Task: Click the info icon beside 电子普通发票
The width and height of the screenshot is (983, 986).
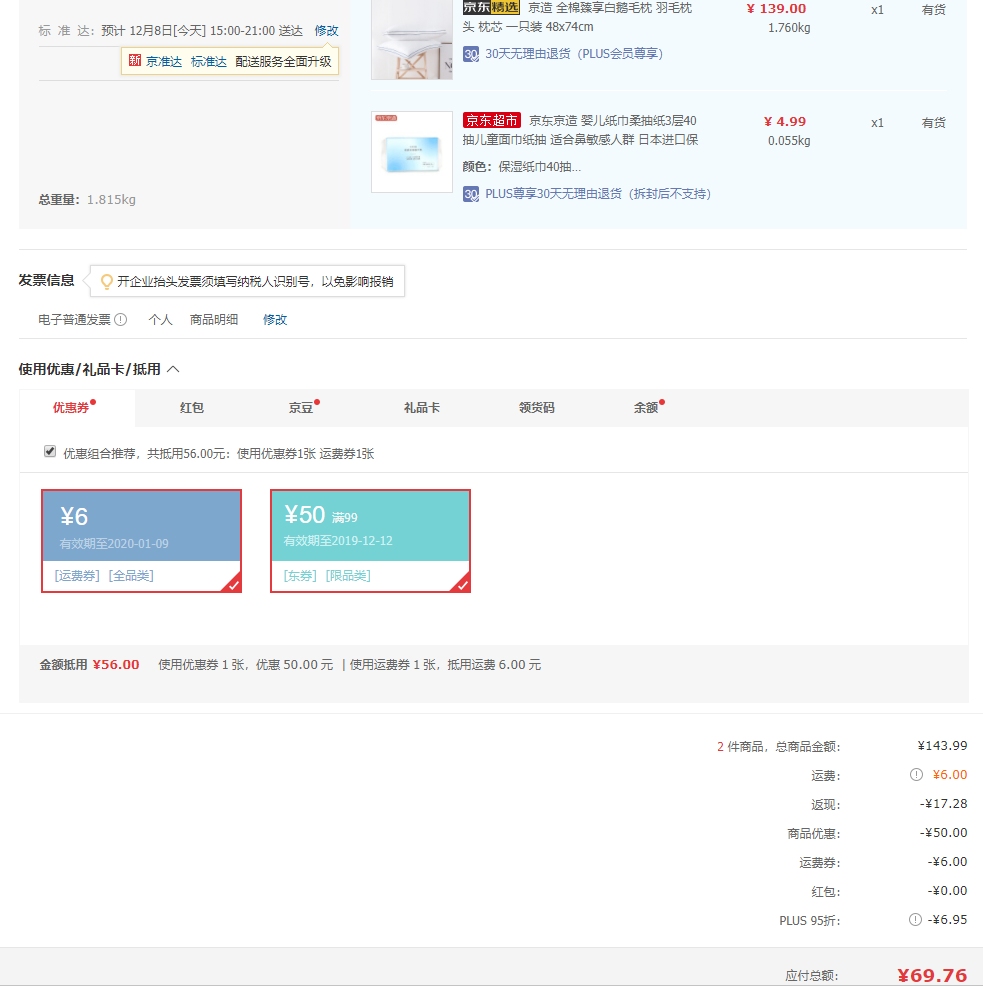Action: (x=121, y=319)
